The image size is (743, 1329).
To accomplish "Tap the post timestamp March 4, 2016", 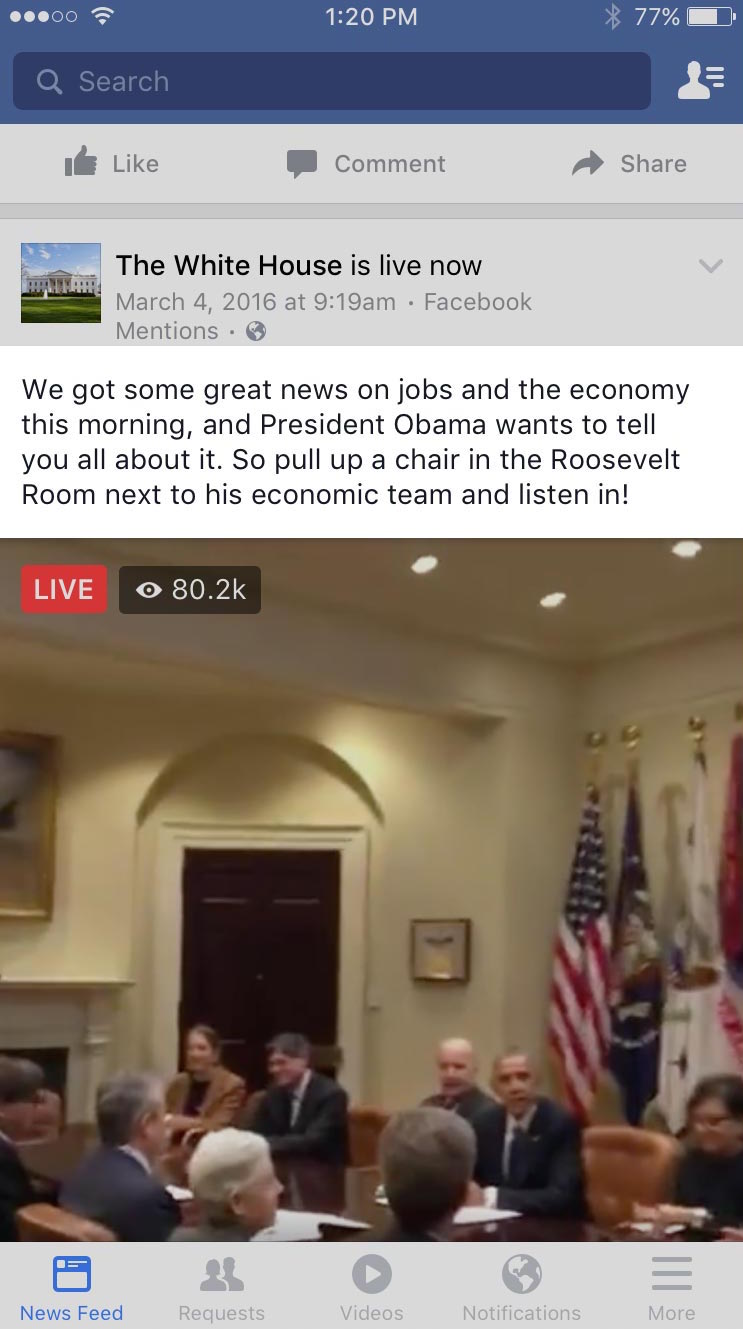I will click(x=255, y=302).
